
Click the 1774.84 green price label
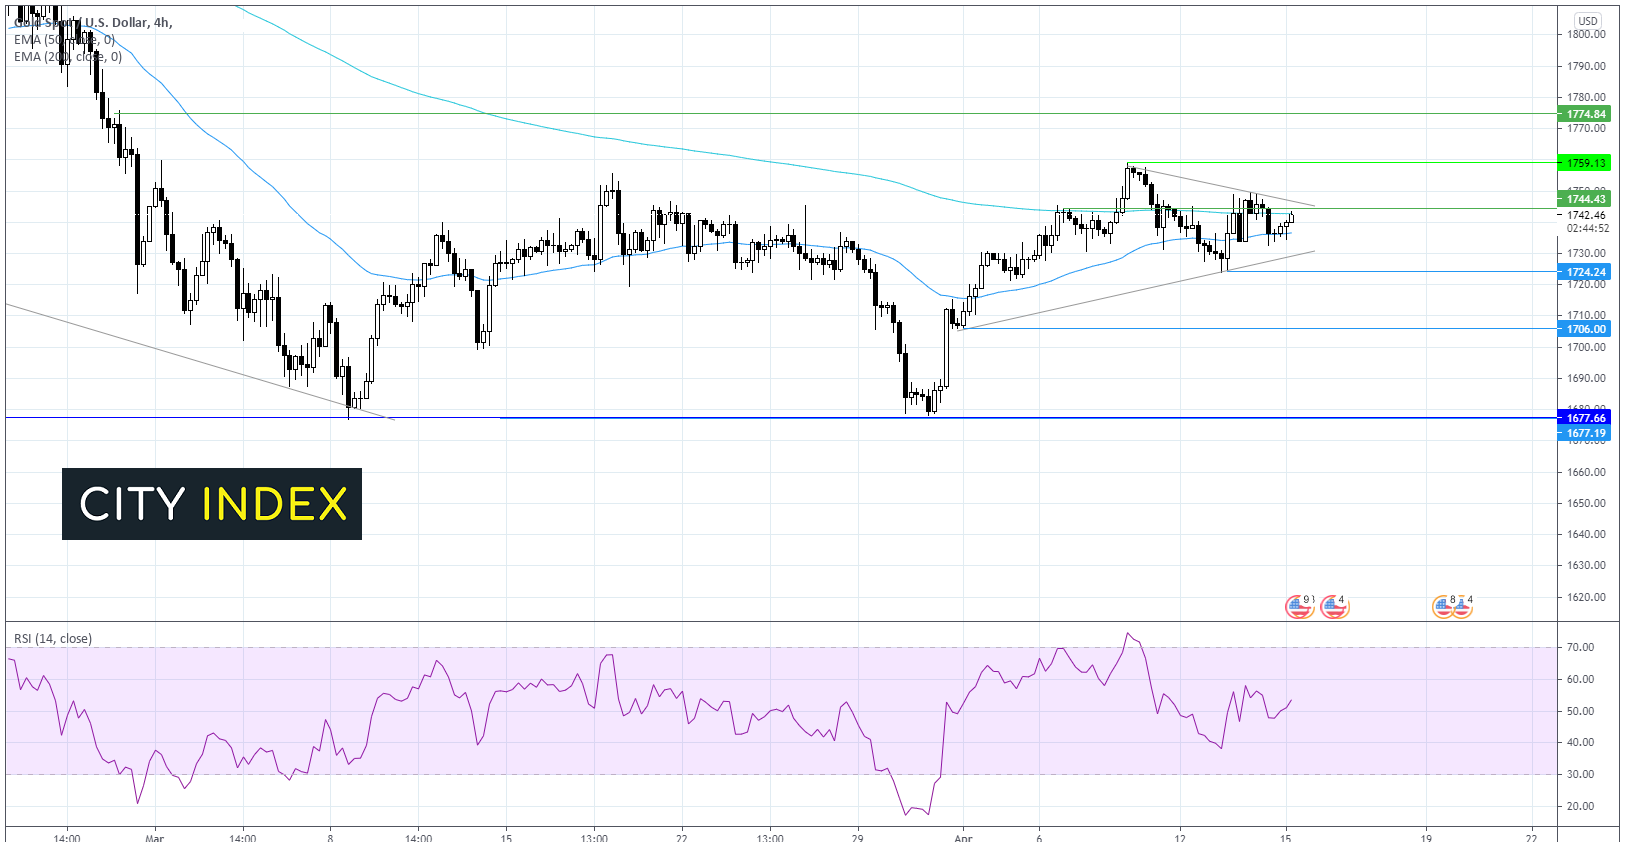pyautogui.click(x=1586, y=114)
